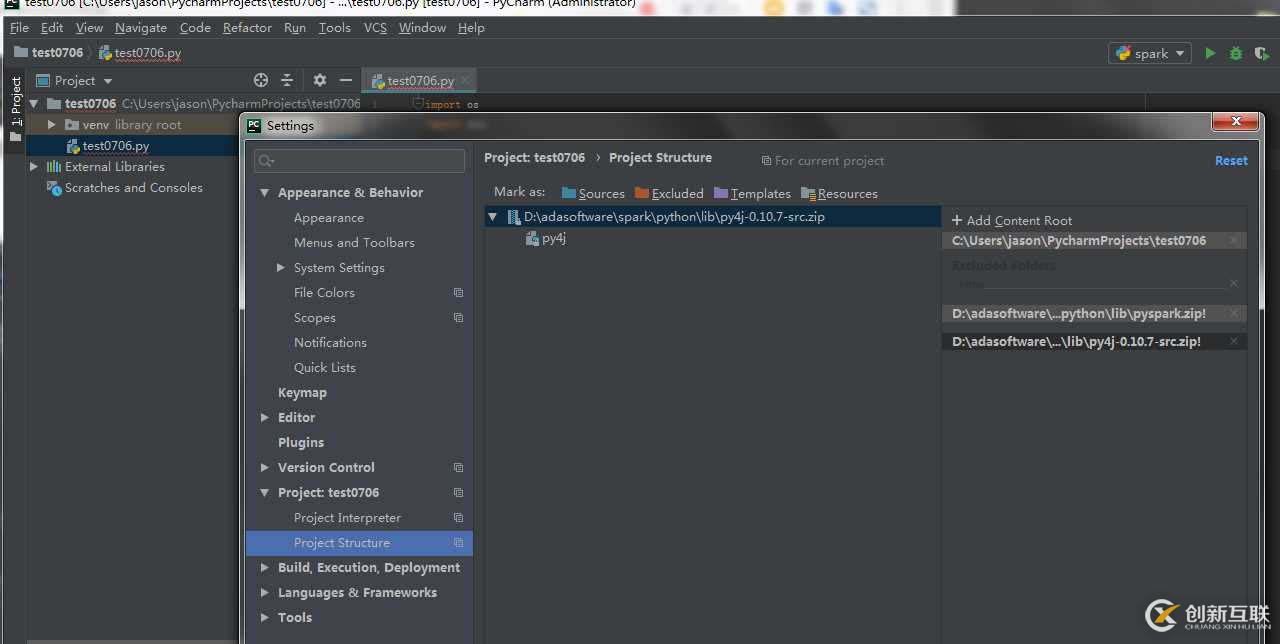The image size is (1280, 644).
Task: Expand Version Control settings group
Action: pyautogui.click(x=265, y=468)
